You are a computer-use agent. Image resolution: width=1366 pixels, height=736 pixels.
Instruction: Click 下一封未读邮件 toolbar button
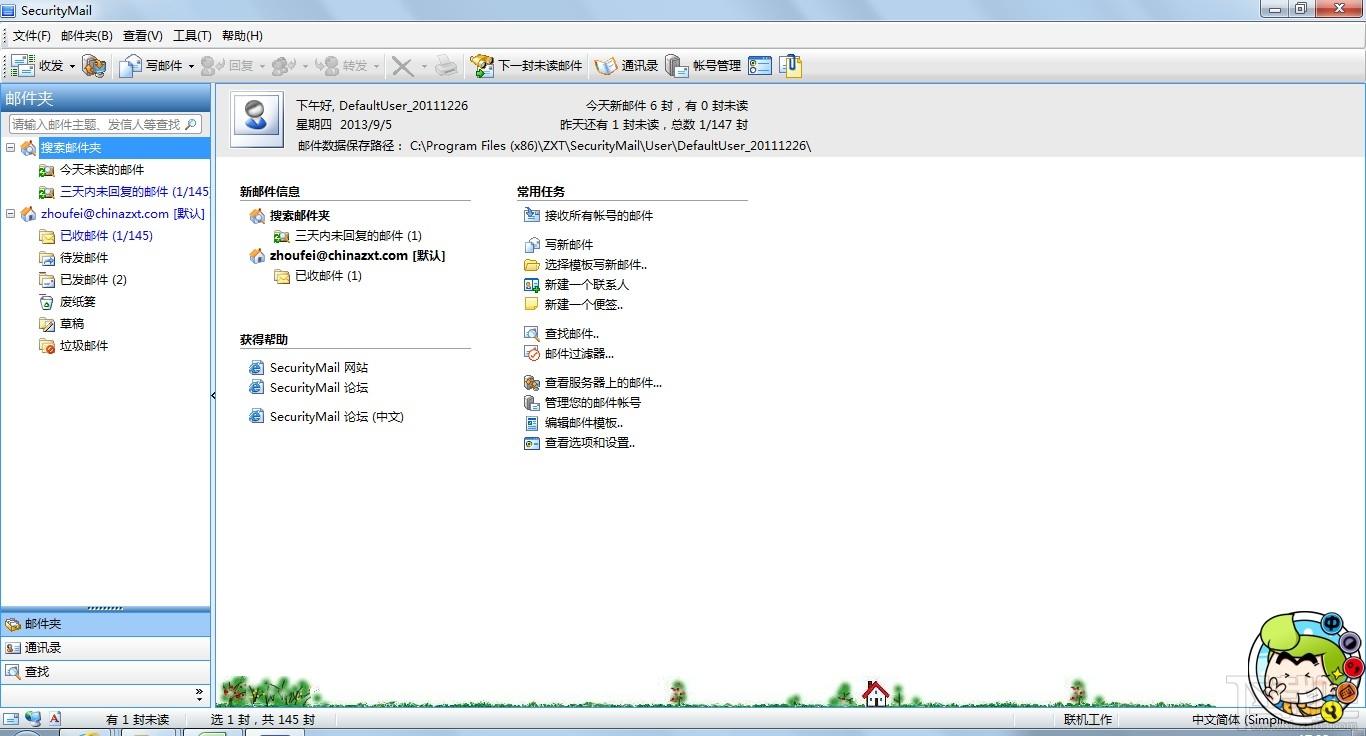point(527,66)
